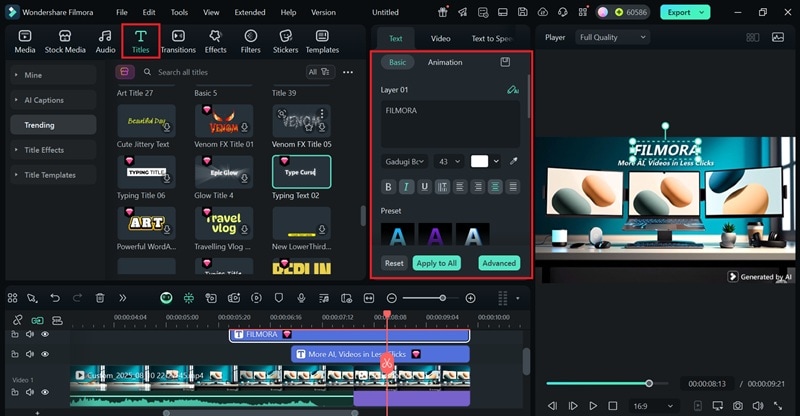Switch to the Animation tab
The height and width of the screenshot is (416, 800).
coord(445,62)
